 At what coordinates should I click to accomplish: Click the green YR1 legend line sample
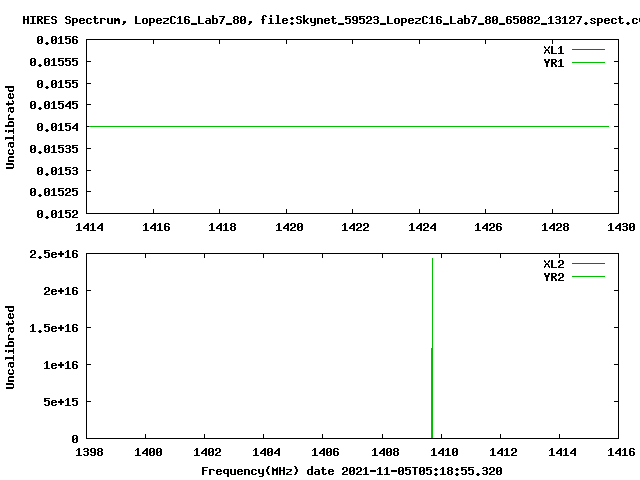click(588, 62)
